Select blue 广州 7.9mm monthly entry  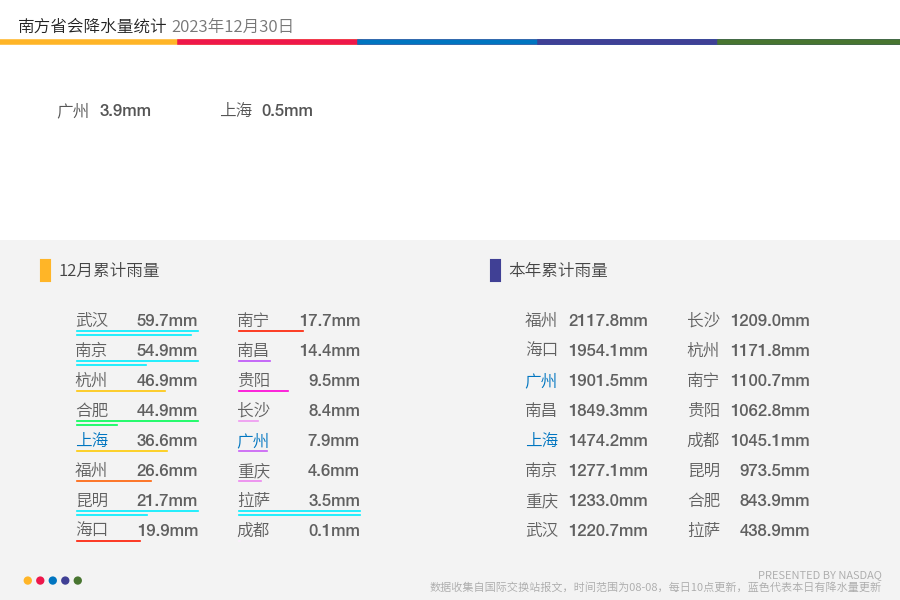298,440
